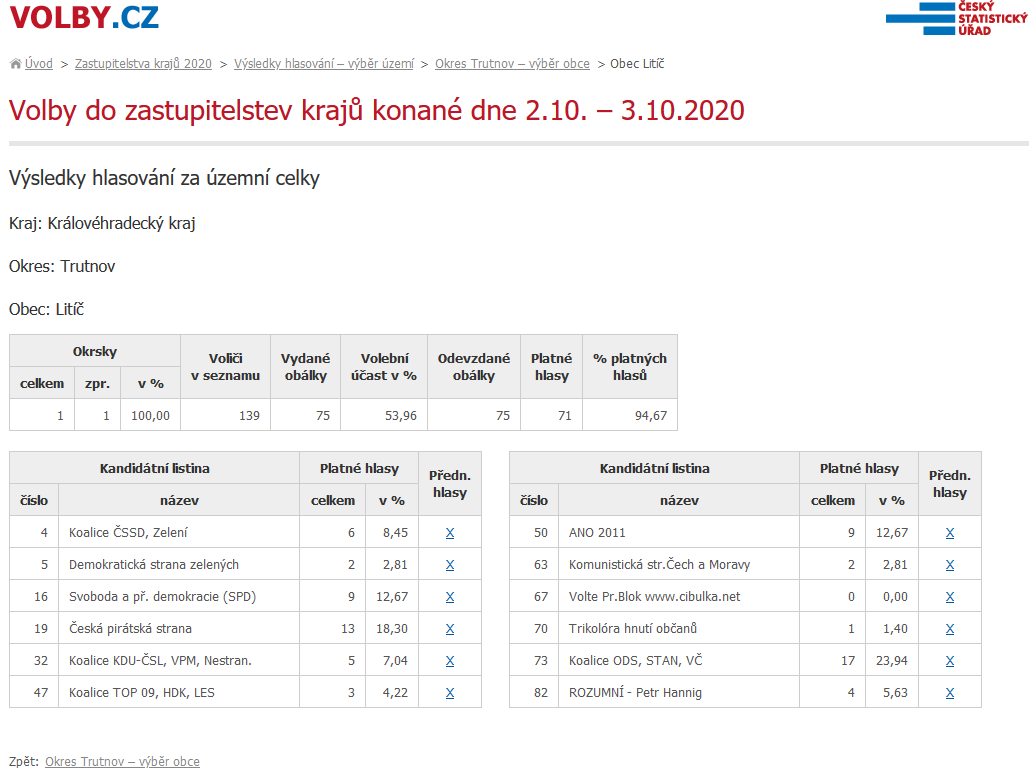Open preferential votes X for Demokratická strana zelených
This screenshot has width=1031, height=782.
[x=450, y=565]
